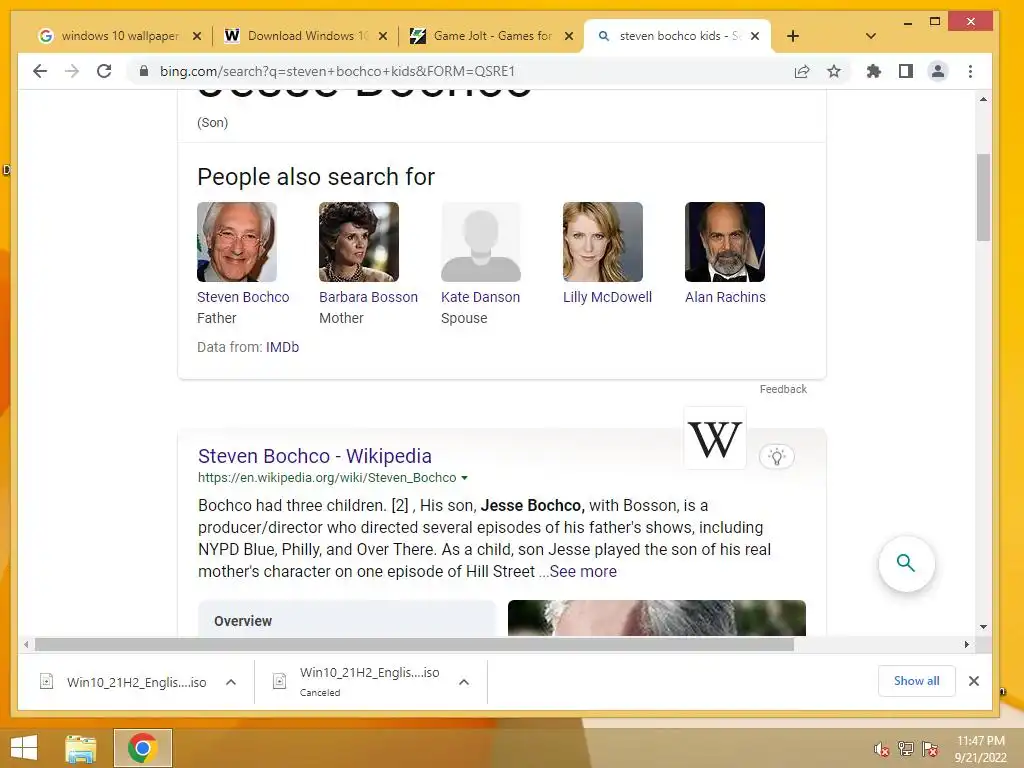Open a new tab with plus button
This screenshot has height=768, width=1024.
(793, 36)
